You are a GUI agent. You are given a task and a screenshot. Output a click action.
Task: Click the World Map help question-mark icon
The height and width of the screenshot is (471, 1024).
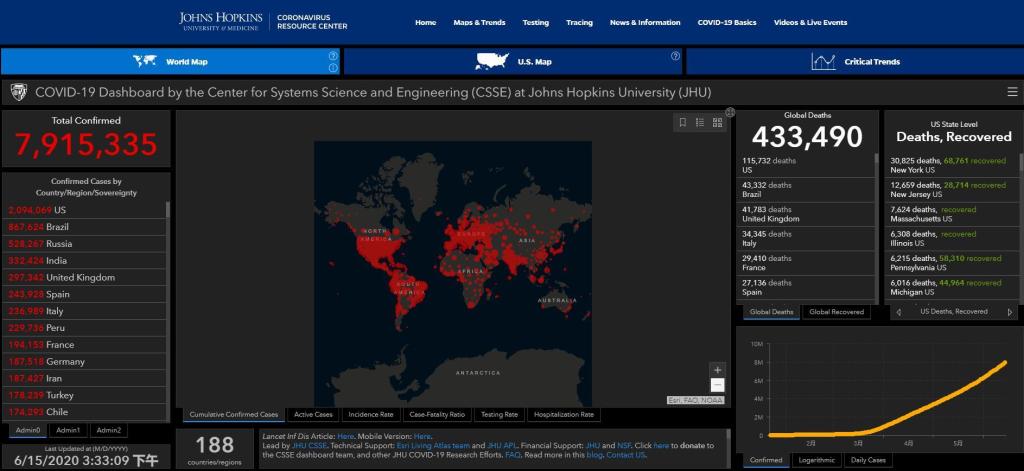[x=333, y=56]
